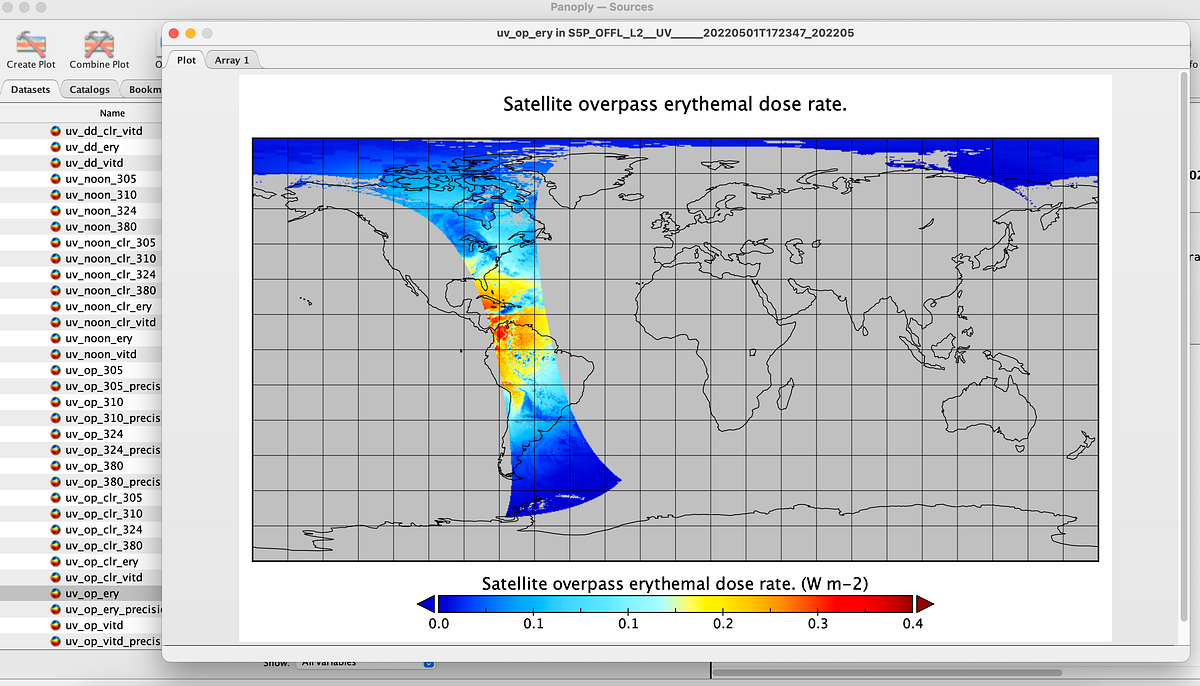Click the variable icon beside uv_dd_vitd

click(x=54, y=162)
